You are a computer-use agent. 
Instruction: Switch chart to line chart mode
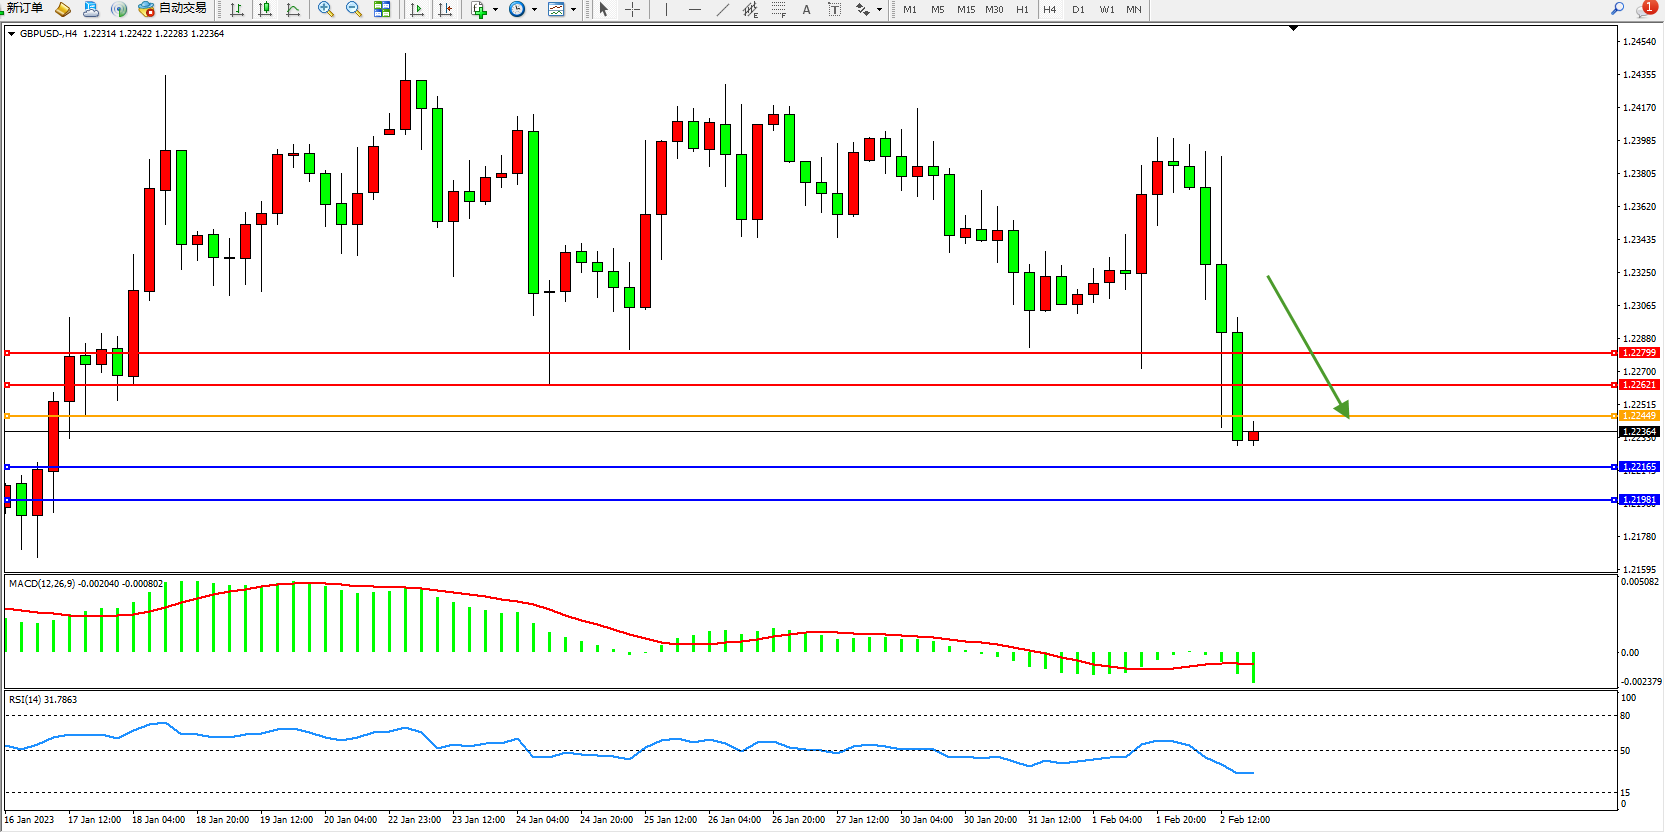pos(293,9)
